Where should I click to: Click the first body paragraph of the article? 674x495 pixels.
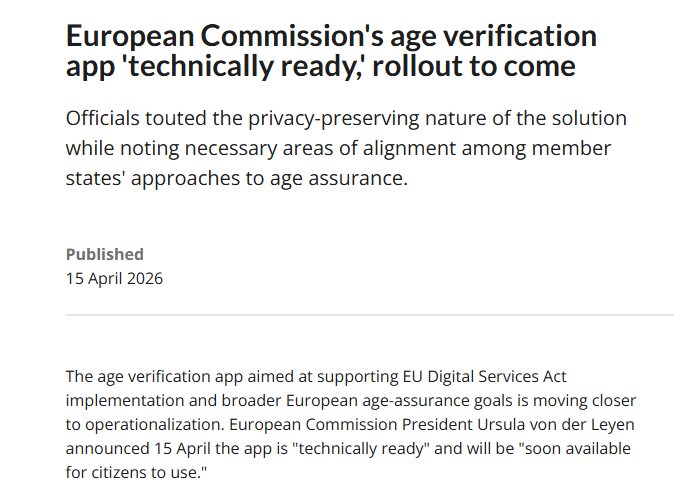351,424
